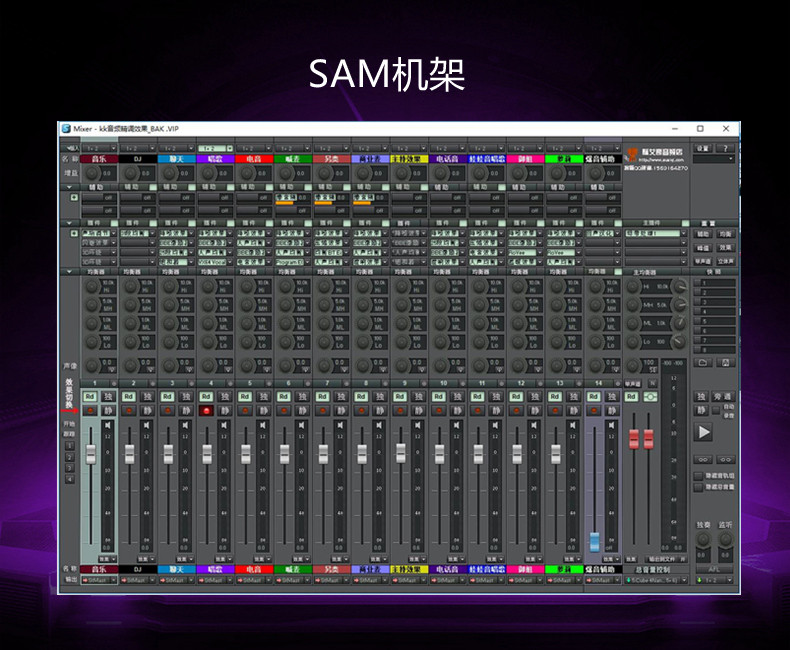Open input dropdown on 唱歌 channel

tap(216, 148)
